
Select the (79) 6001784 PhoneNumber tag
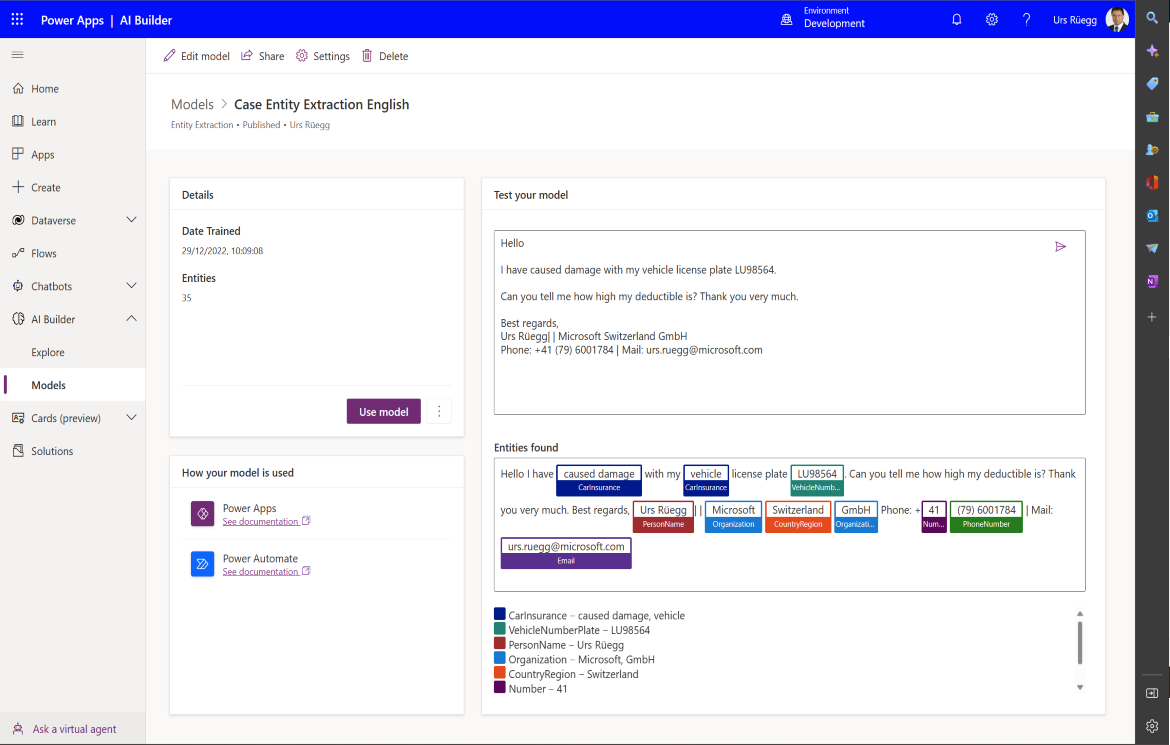[986, 517]
